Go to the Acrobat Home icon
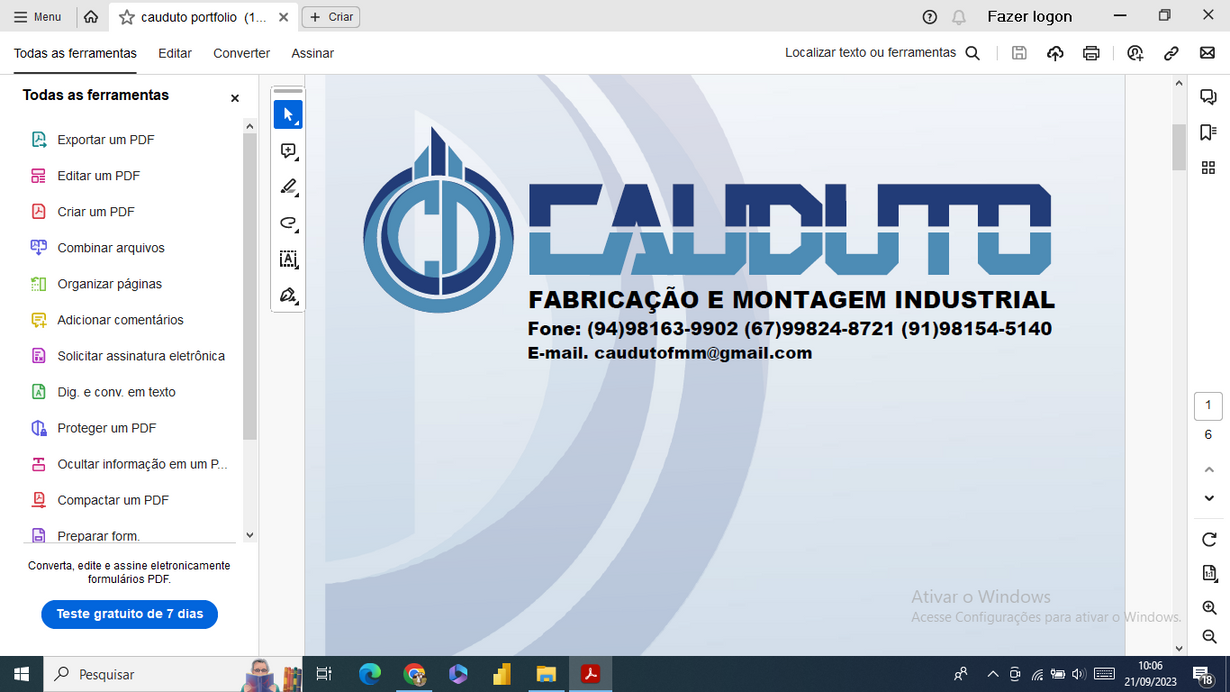 [91, 17]
